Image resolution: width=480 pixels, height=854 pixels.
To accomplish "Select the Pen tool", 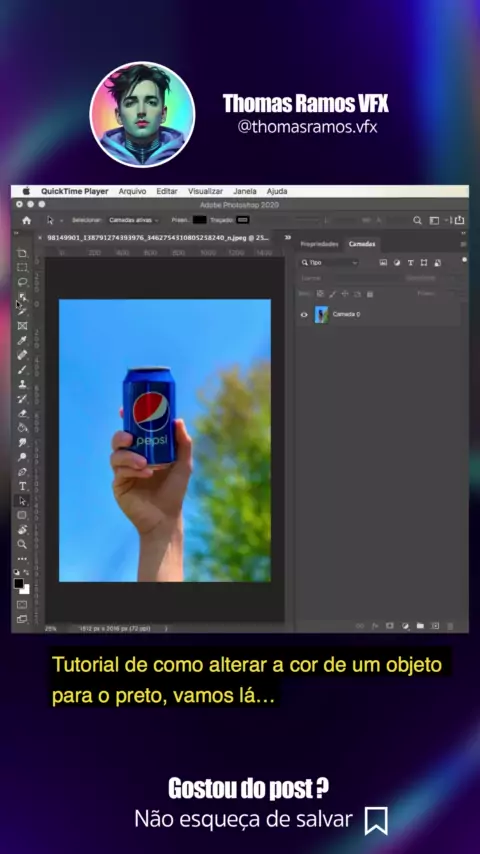I will (x=22, y=472).
